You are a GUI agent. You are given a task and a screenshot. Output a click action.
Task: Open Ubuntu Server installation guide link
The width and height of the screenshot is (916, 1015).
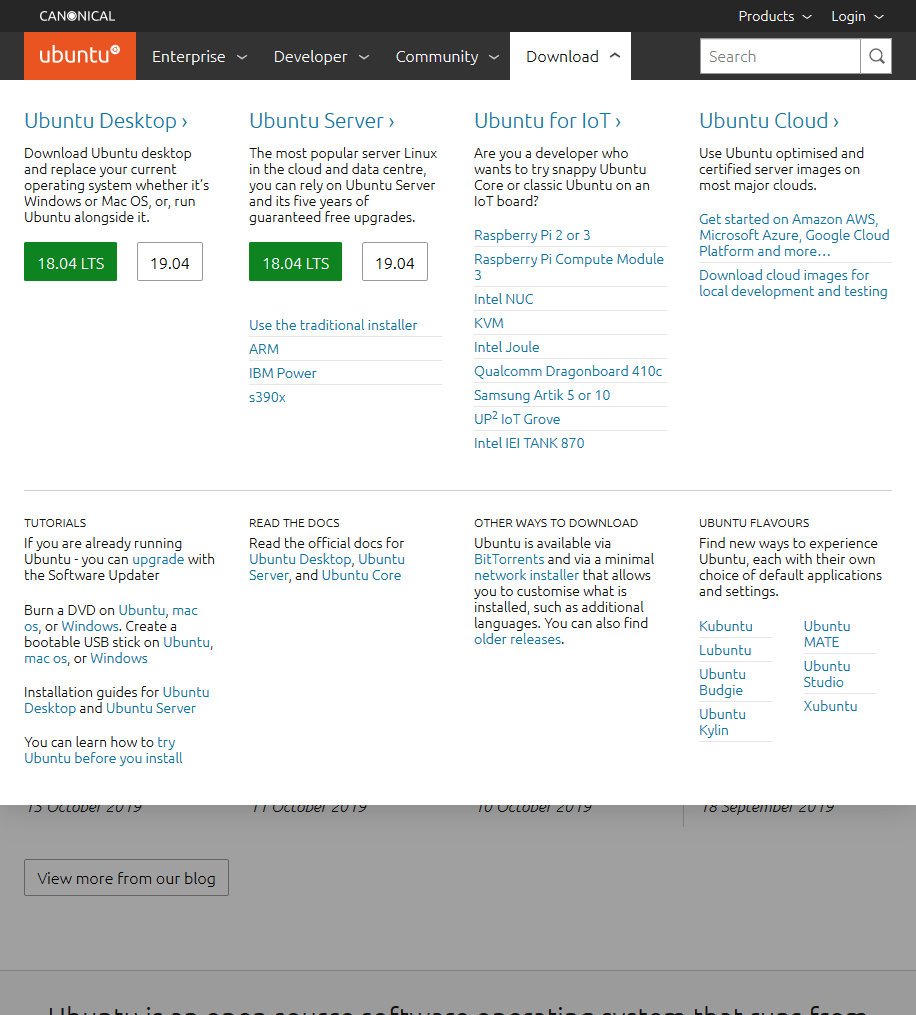point(151,708)
